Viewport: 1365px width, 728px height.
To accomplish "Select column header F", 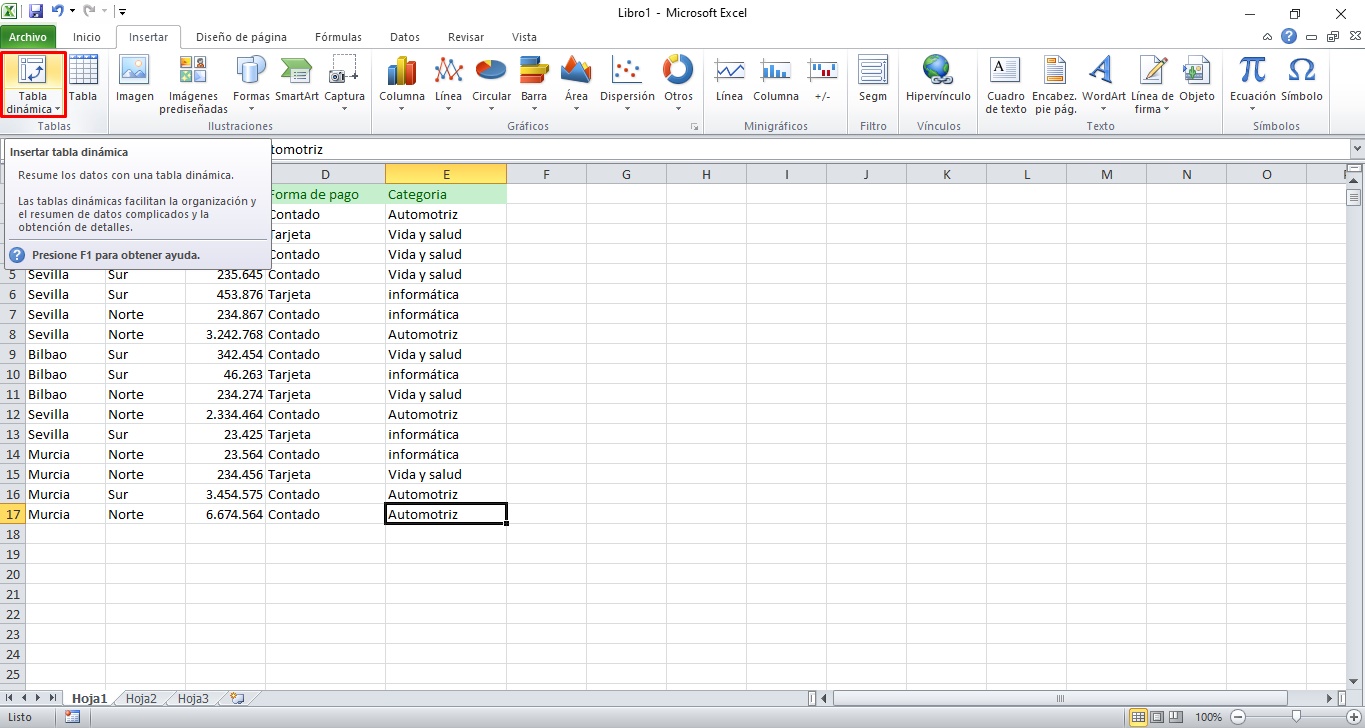I will tap(546, 174).
